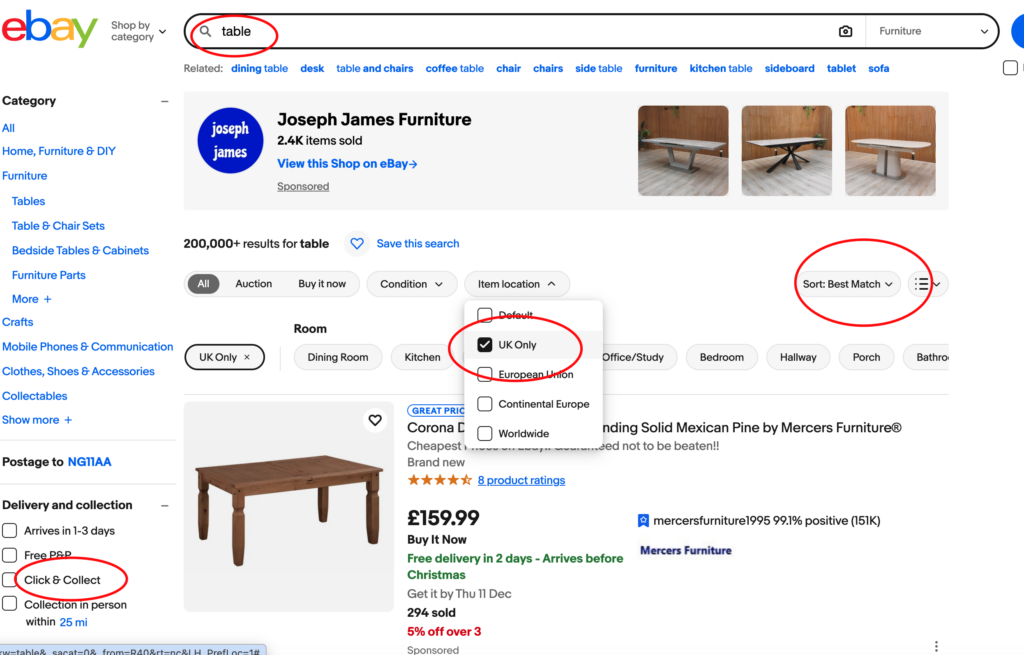The image size is (1024, 655).
Task: Click the Joseph James shop logo
Action: click(230, 142)
